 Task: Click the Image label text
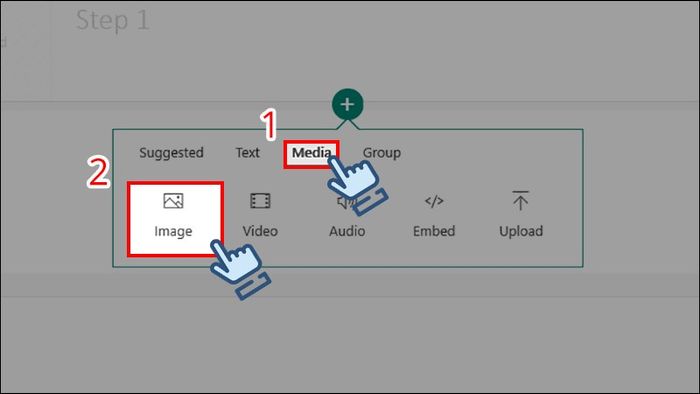[173, 231]
